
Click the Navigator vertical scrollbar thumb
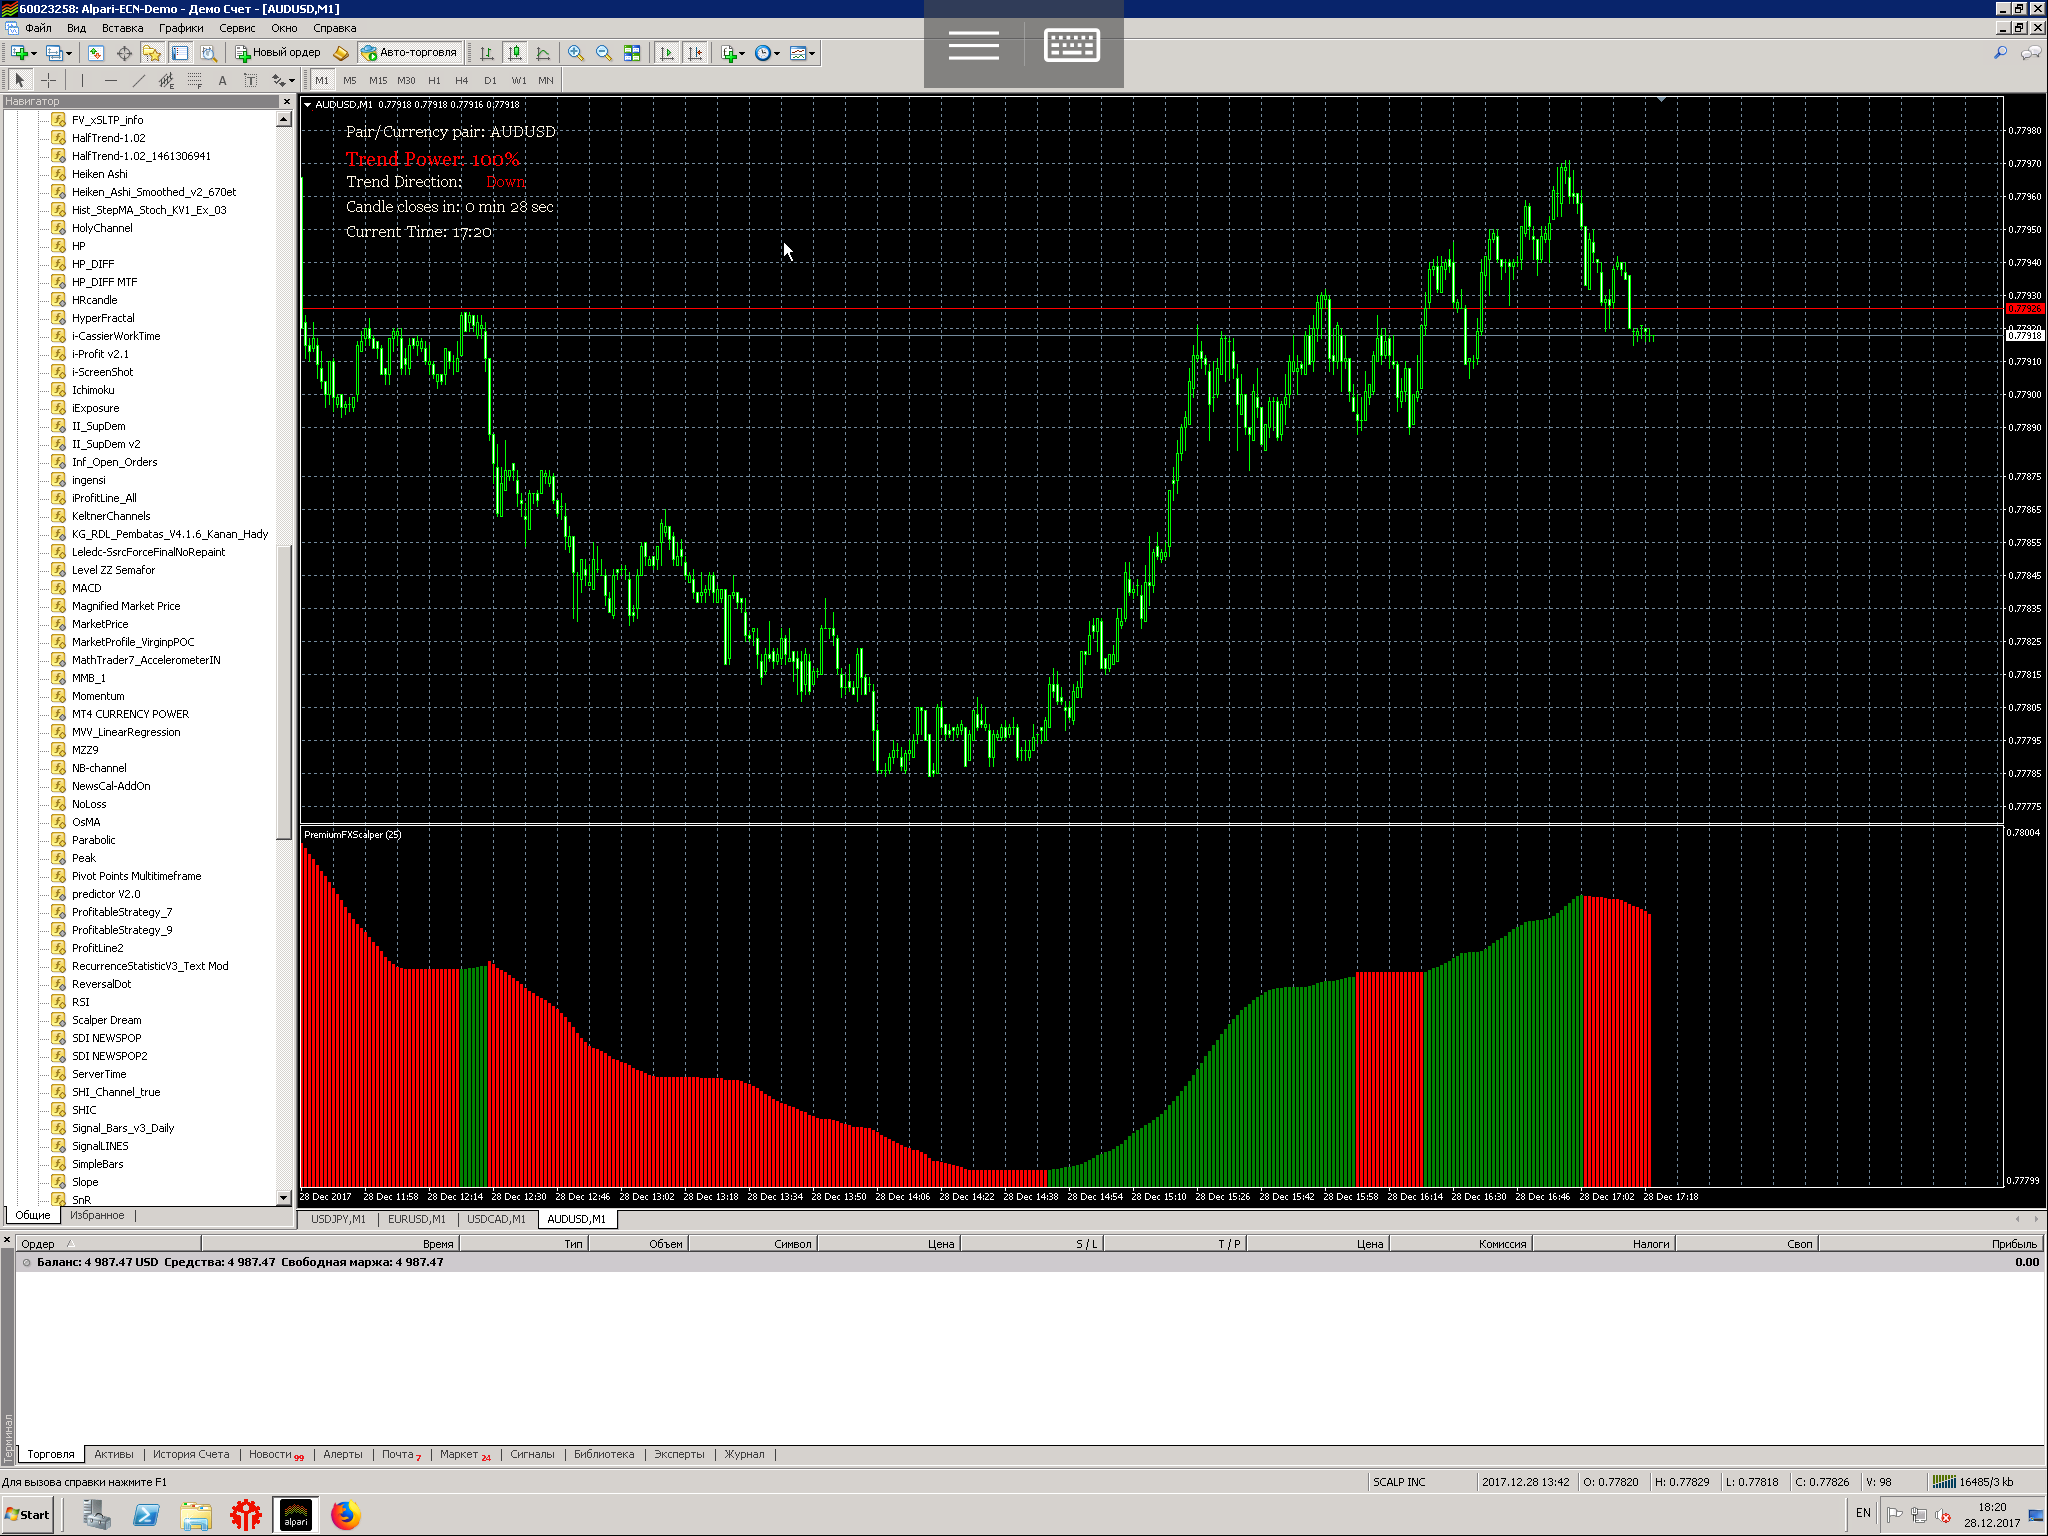tap(284, 690)
